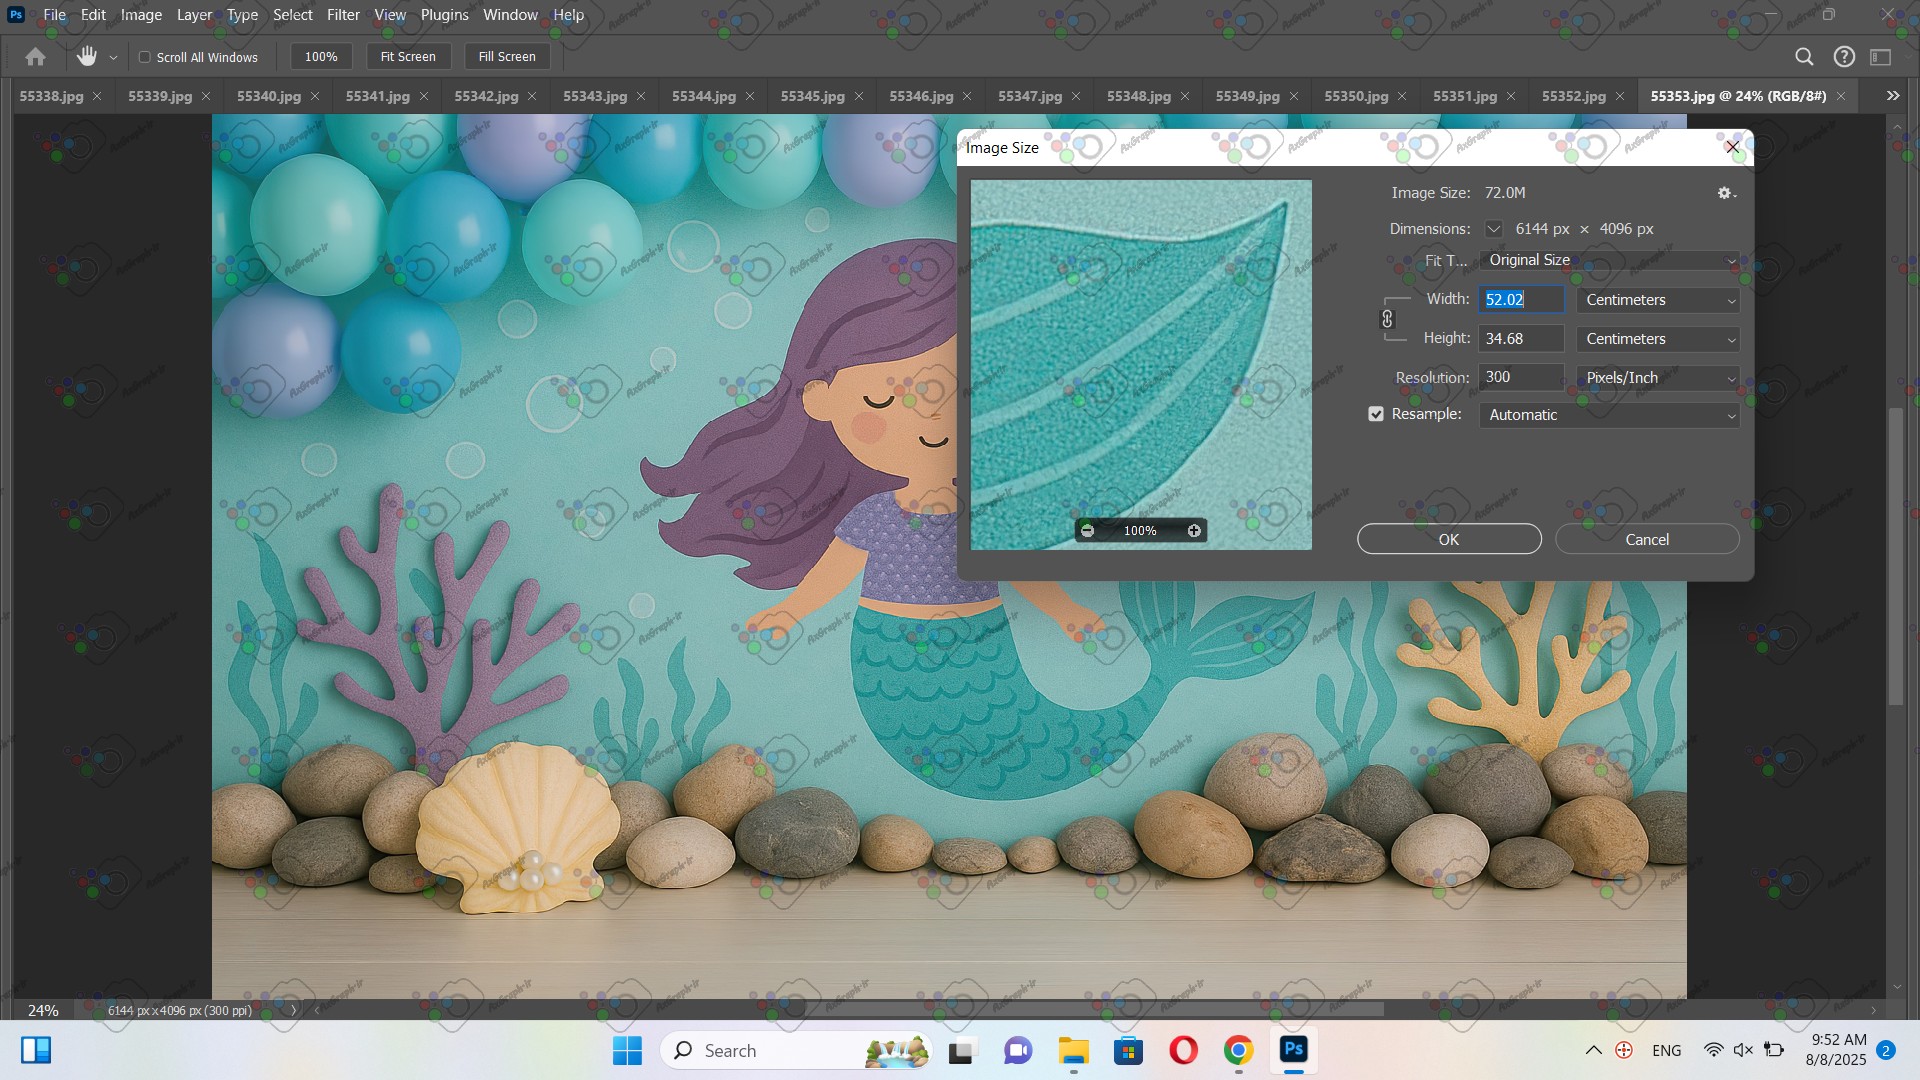The image size is (1920, 1080).
Task: Open the Dimensions unit dropdown arrow
Action: [1493, 229]
